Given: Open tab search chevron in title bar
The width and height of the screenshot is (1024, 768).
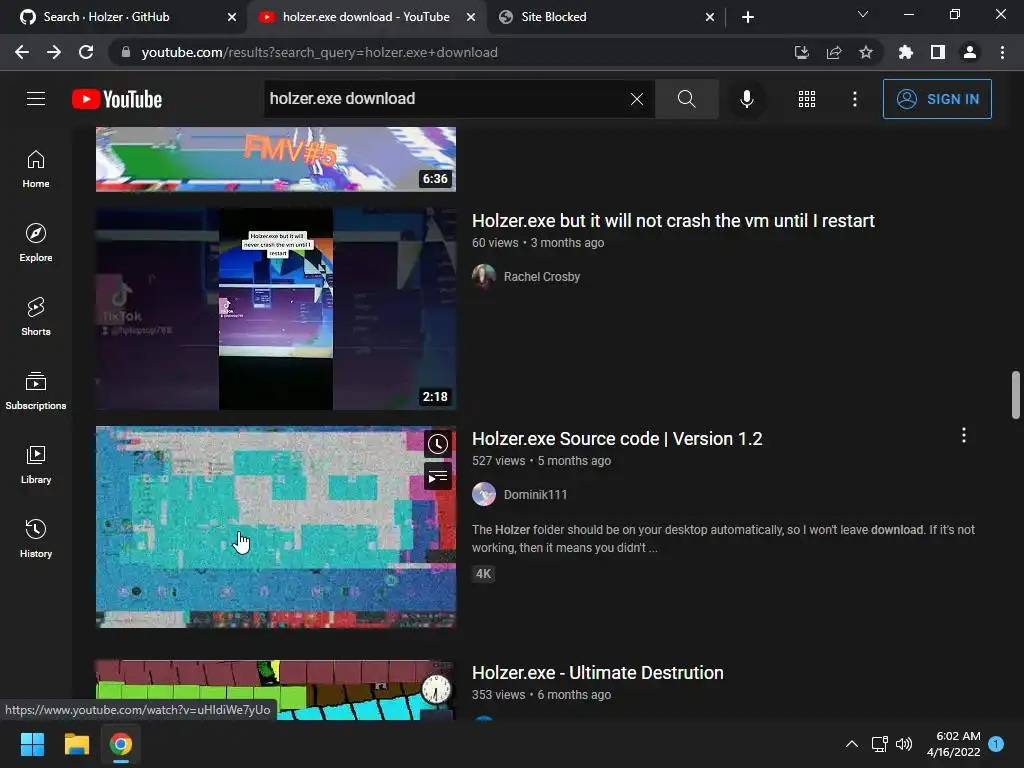Looking at the screenshot, I should pyautogui.click(x=863, y=14).
